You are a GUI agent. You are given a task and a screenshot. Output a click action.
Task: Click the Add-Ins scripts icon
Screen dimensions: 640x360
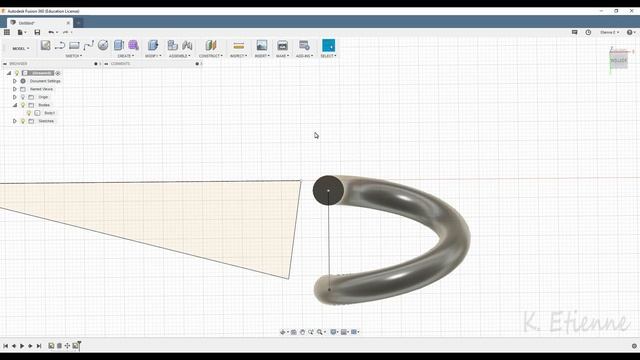point(304,45)
